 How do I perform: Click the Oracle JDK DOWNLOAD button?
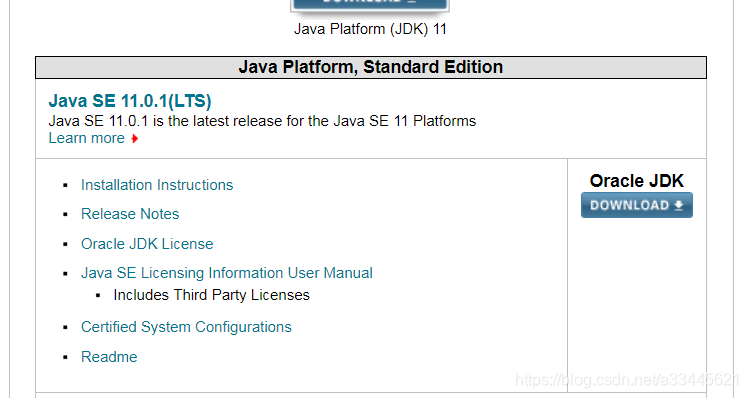click(x=636, y=205)
